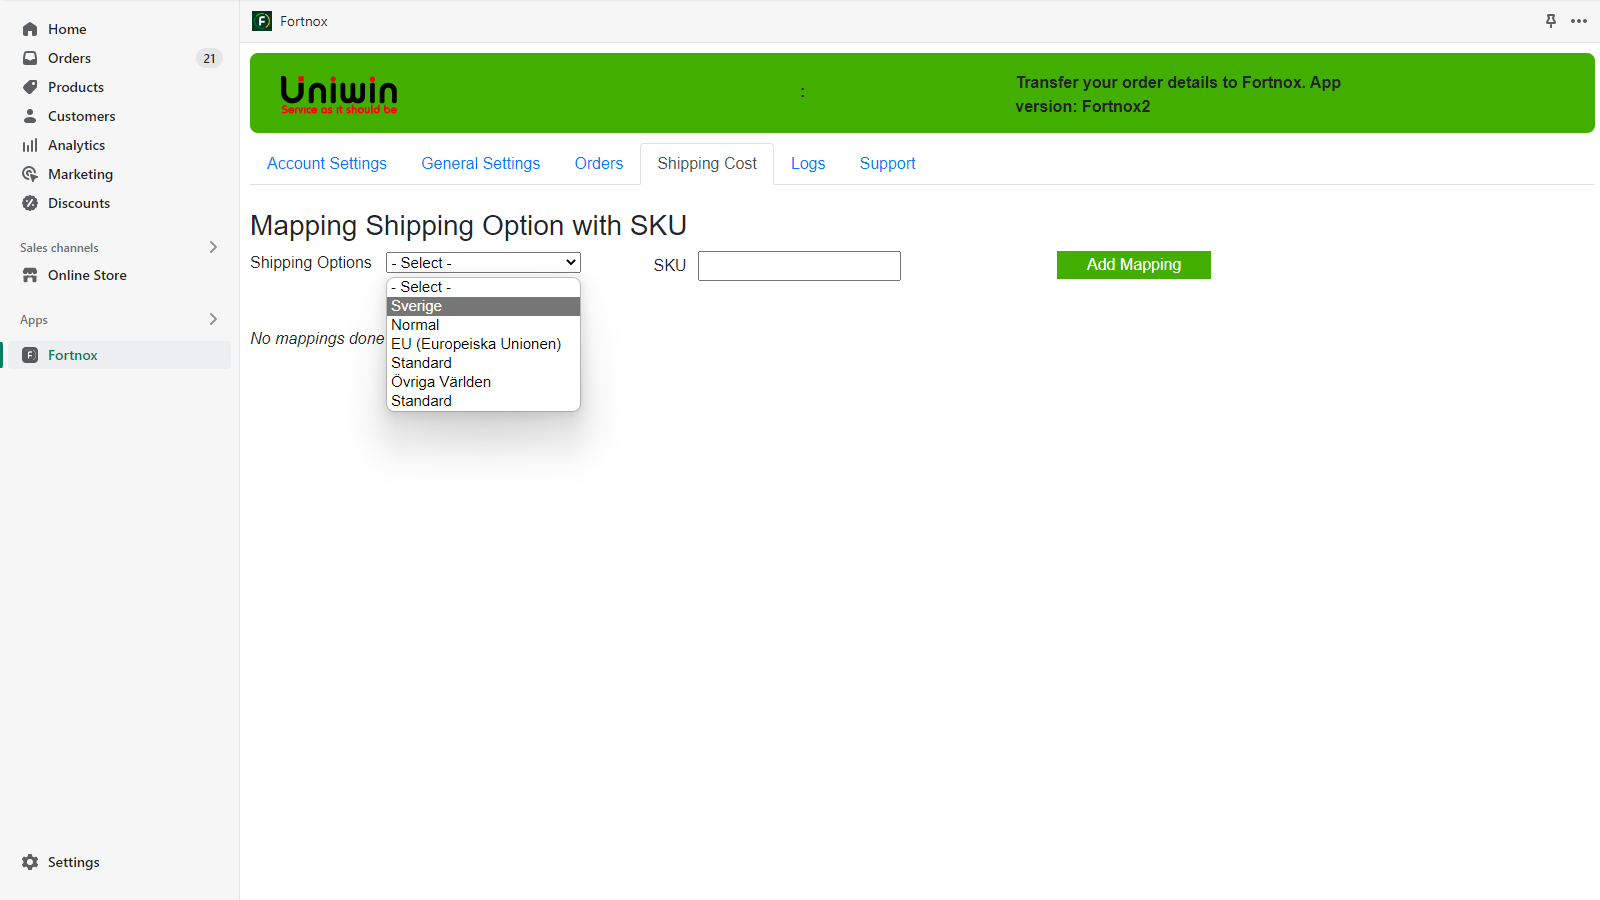Navigate to Products in the sidebar

click(75, 87)
